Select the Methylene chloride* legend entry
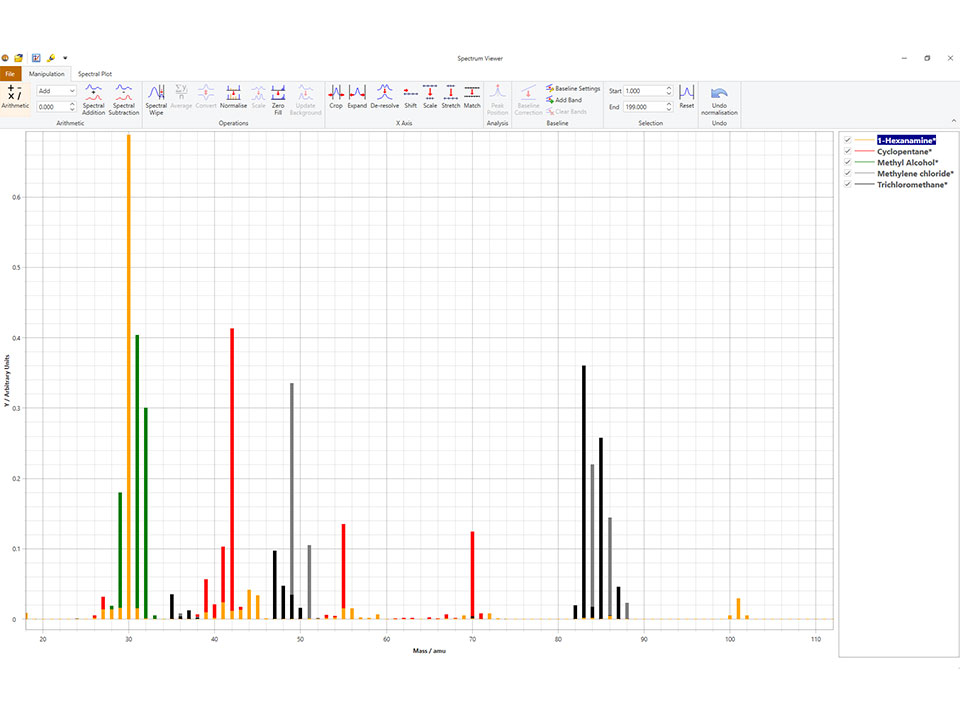960x720 pixels. [915, 173]
